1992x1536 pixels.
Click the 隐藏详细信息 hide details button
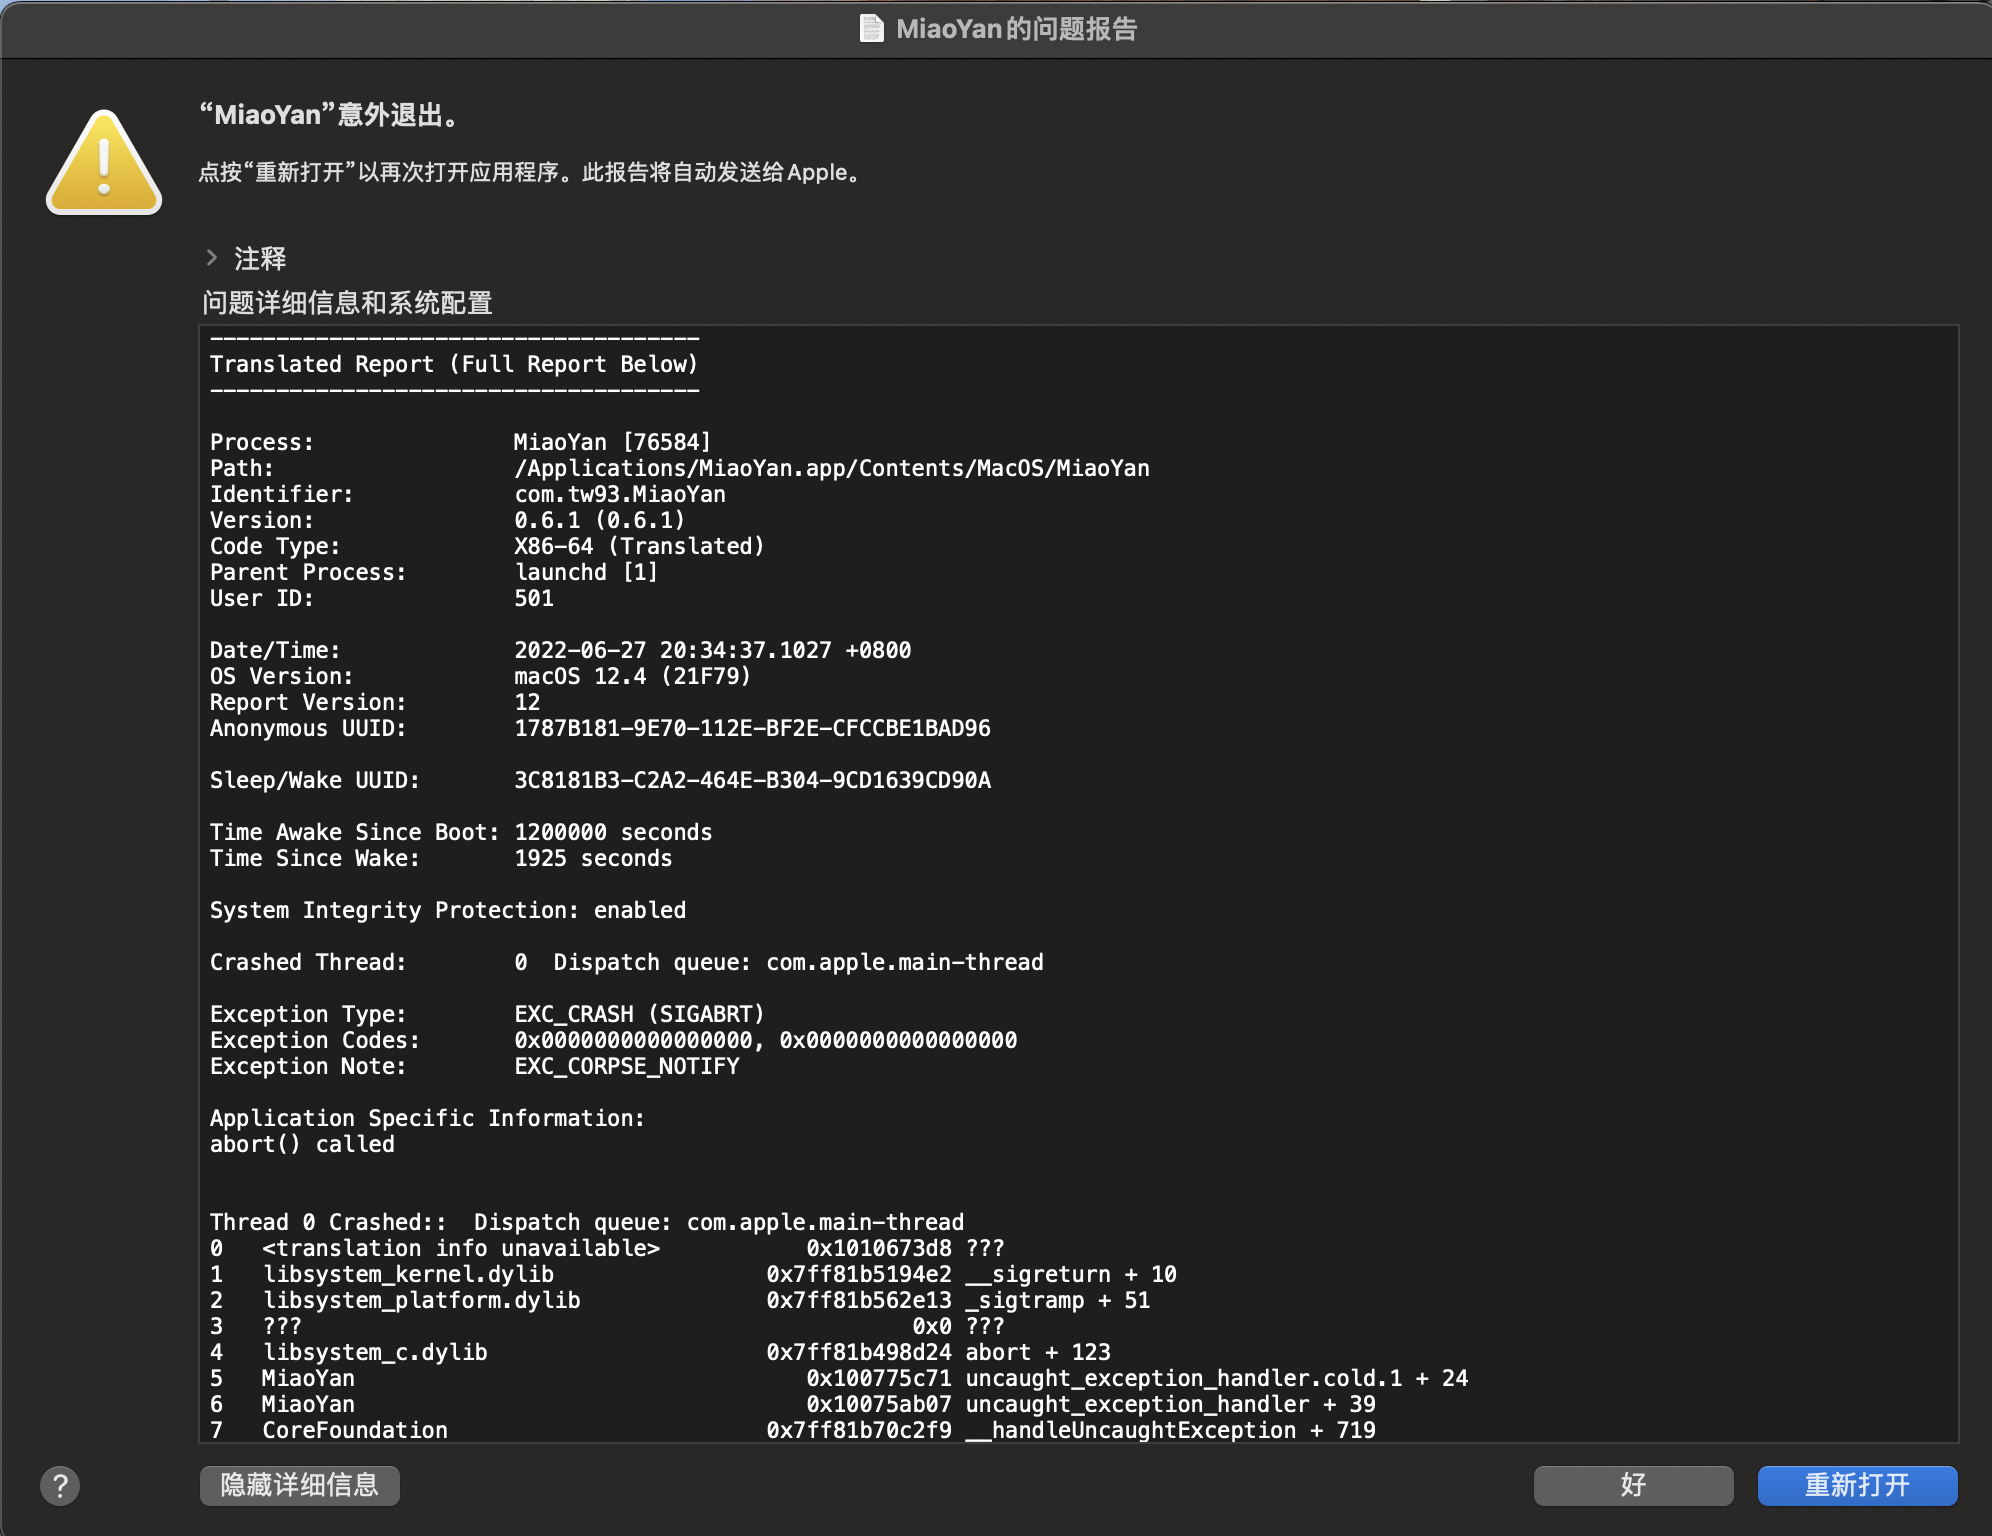point(300,1485)
